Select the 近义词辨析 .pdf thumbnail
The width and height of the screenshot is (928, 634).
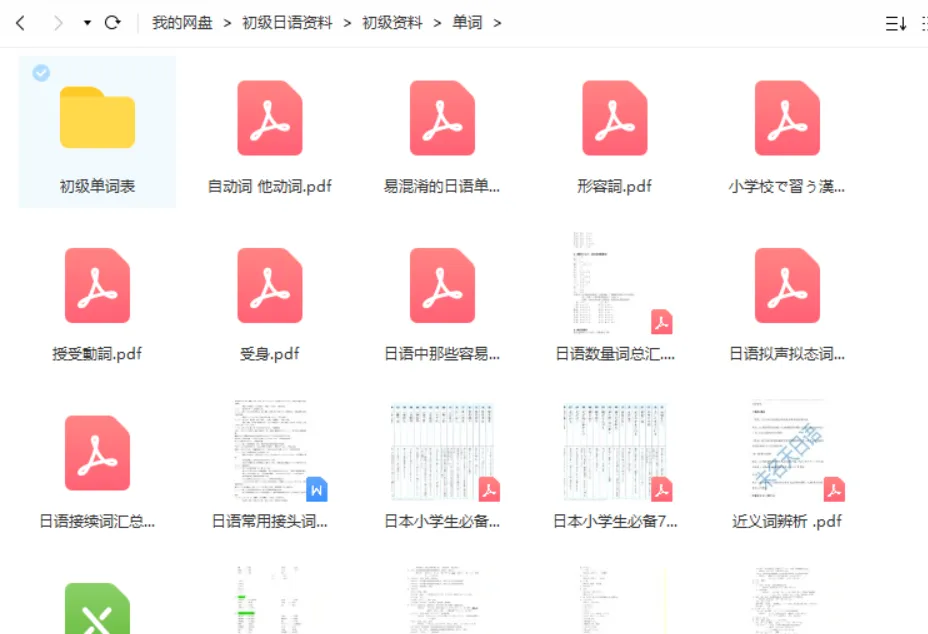(796, 450)
